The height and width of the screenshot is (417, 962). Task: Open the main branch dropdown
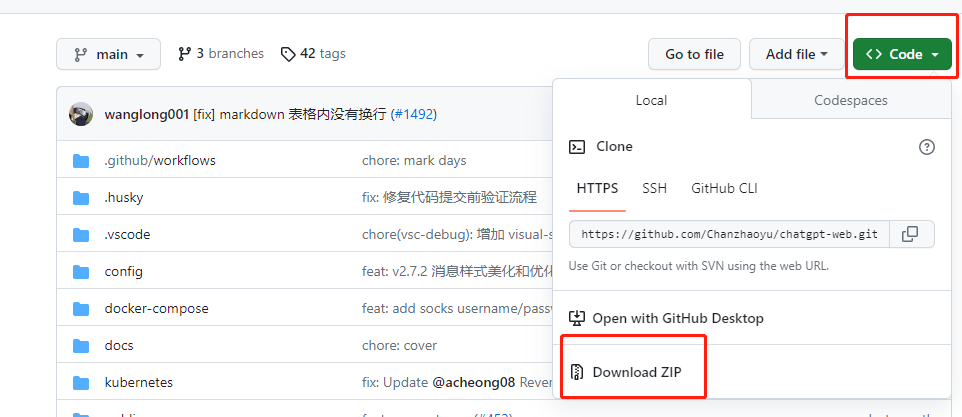[x=109, y=55]
